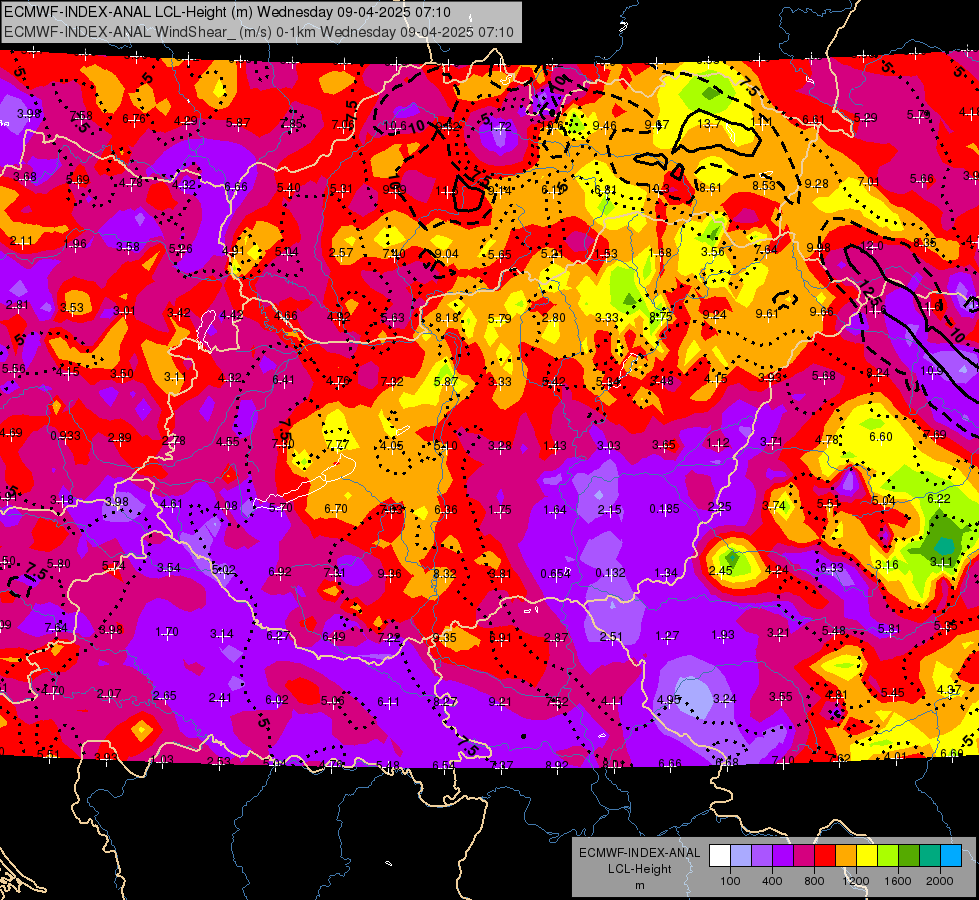Click the WindShear 0-1km title line
Viewport: 979px width, 900px height.
point(258,32)
